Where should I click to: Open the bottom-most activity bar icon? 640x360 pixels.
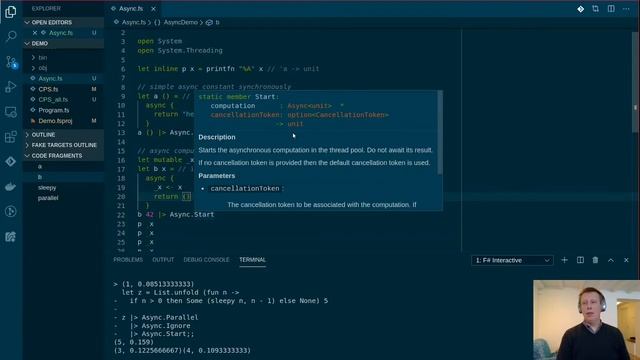pyautogui.click(x=11, y=237)
